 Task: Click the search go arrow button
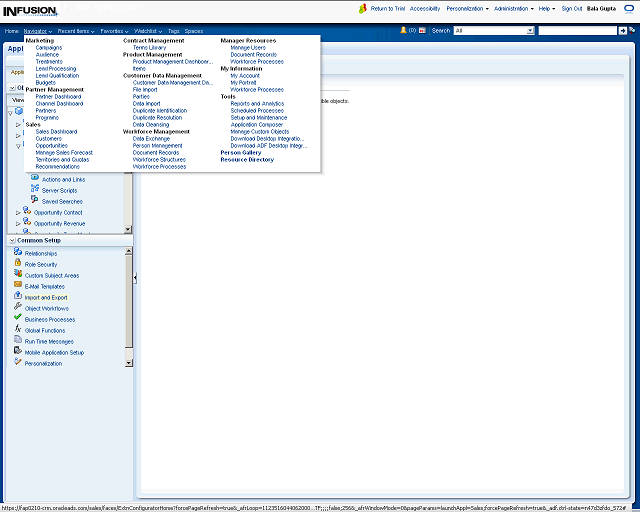pyautogui.click(x=624, y=31)
